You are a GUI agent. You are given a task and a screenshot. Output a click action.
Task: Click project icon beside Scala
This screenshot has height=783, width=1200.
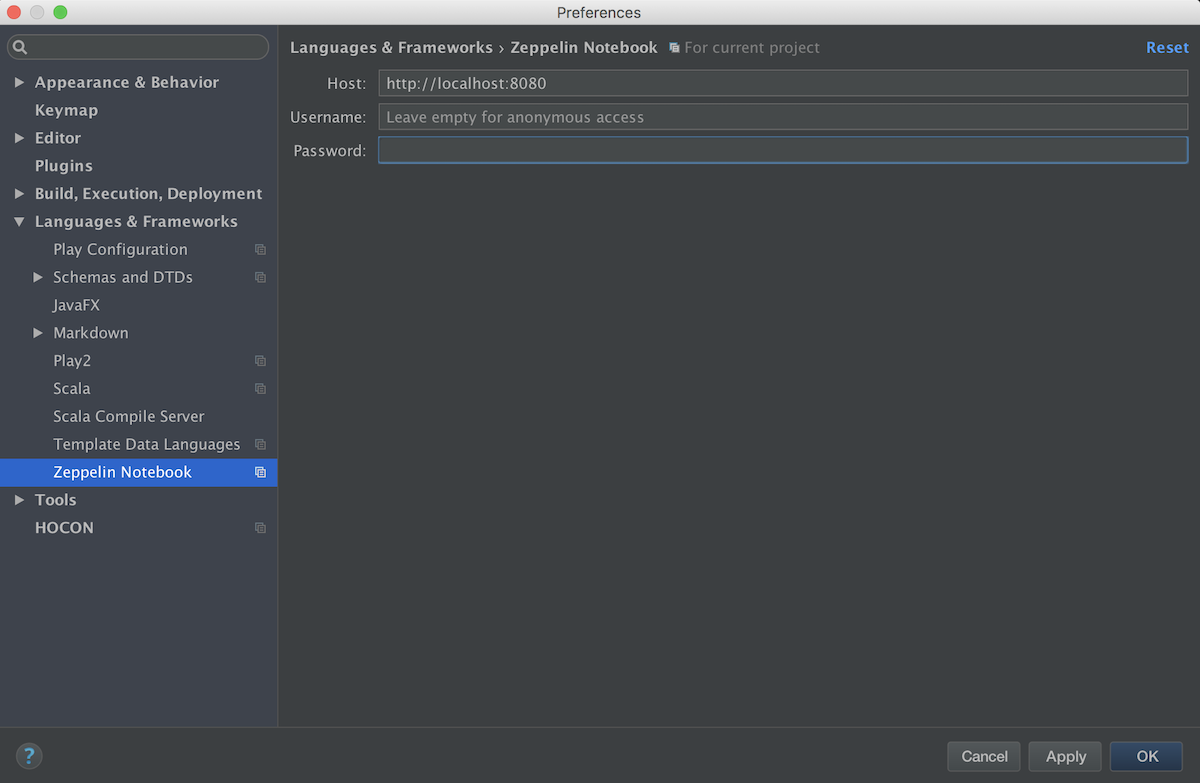(x=260, y=389)
